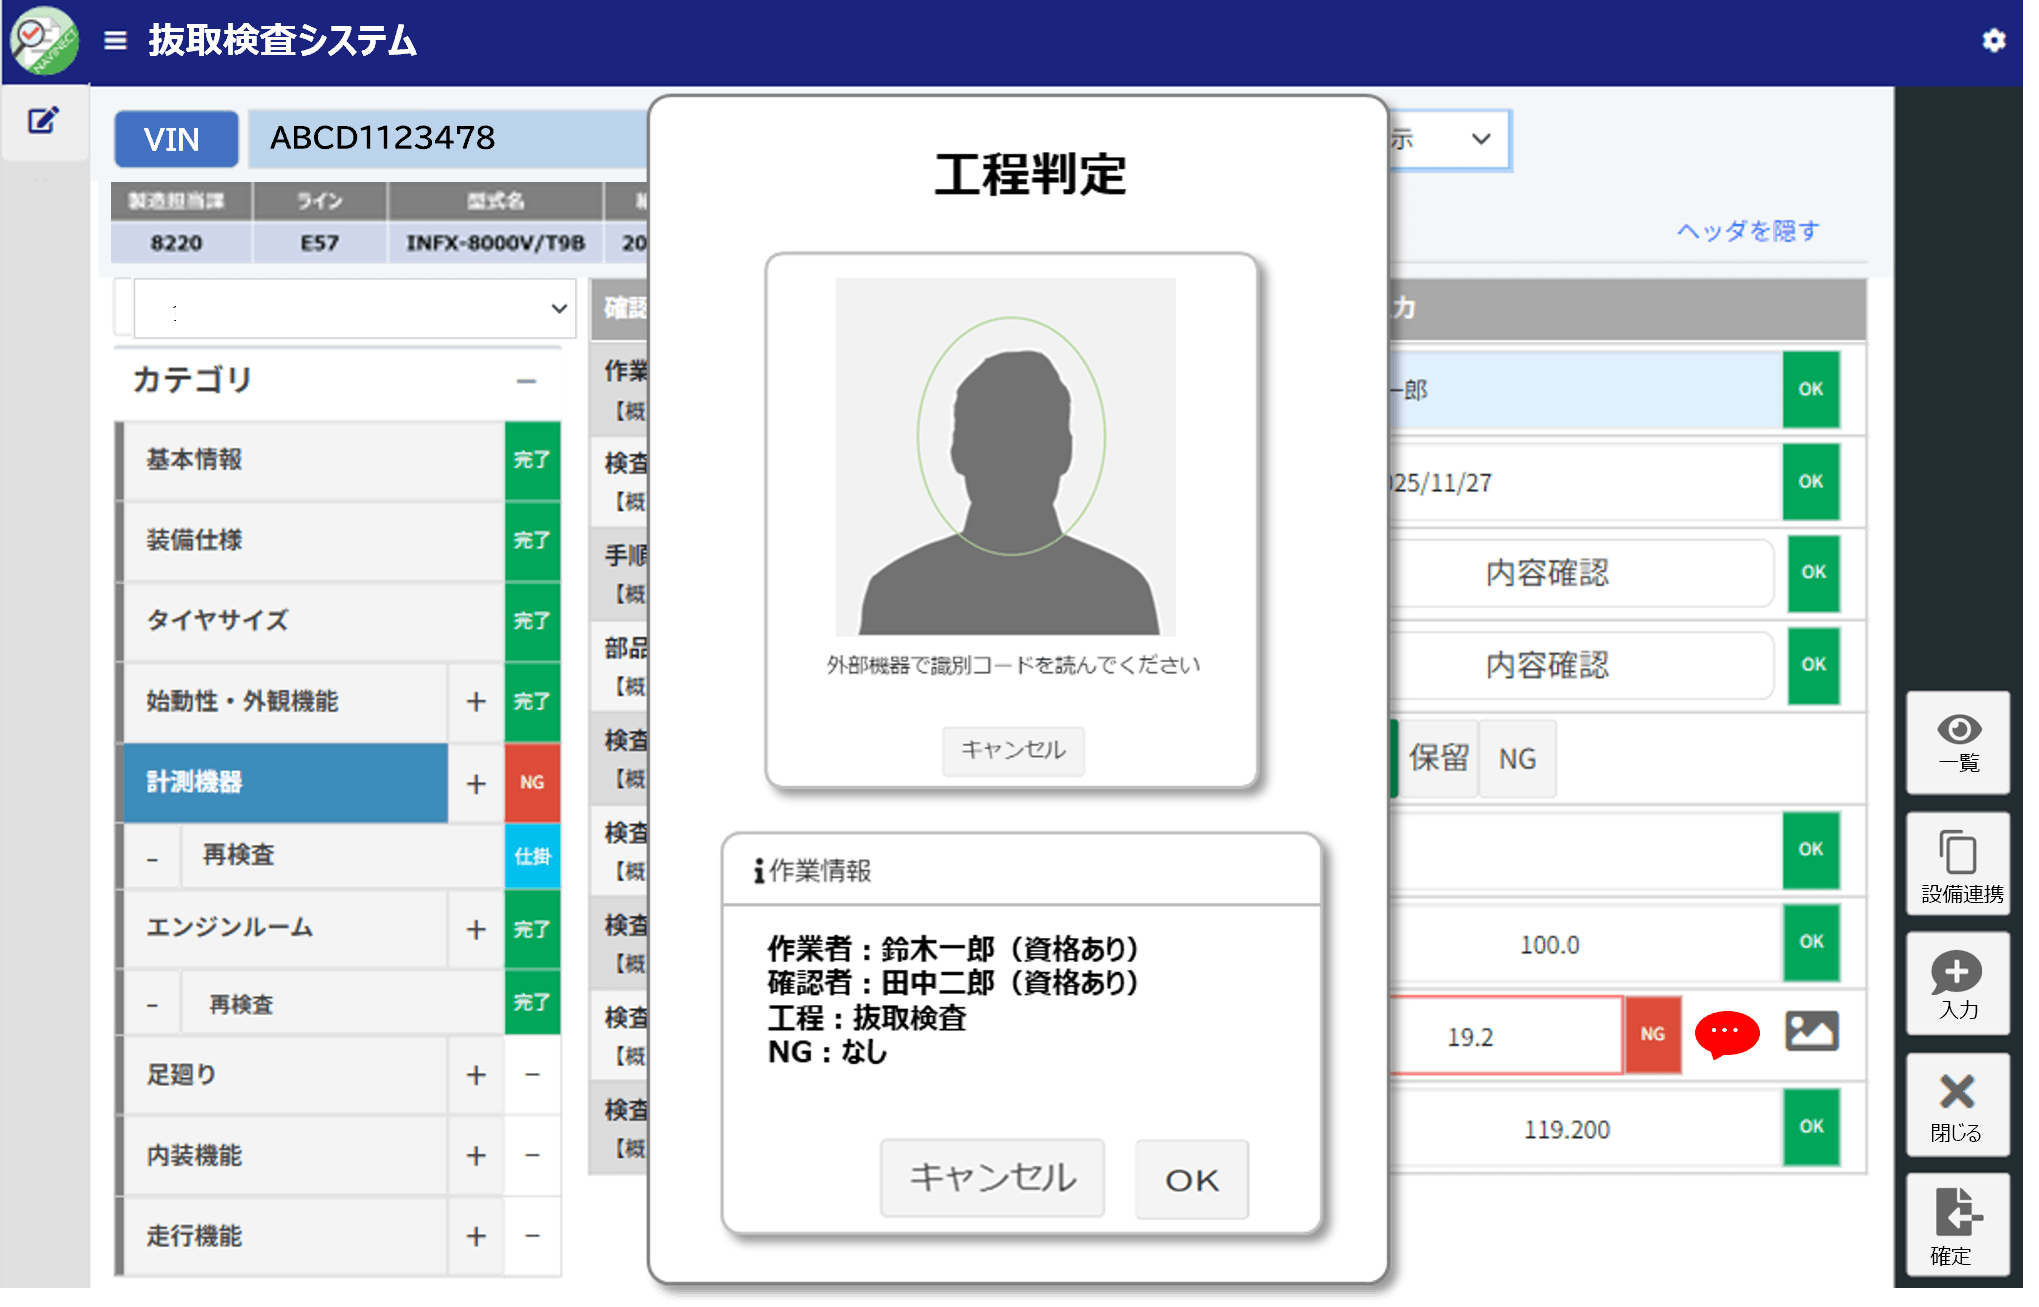The image size is (2039, 1307).
Task: Click the edit pencil icon in sidebar
Action: click(43, 121)
